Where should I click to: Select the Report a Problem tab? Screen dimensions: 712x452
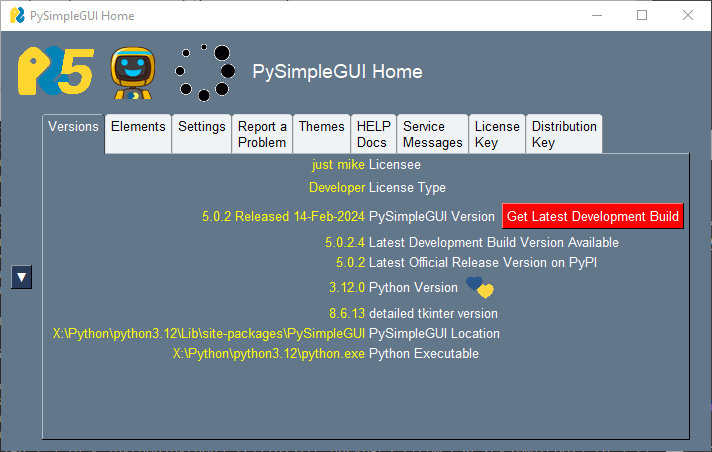262,134
